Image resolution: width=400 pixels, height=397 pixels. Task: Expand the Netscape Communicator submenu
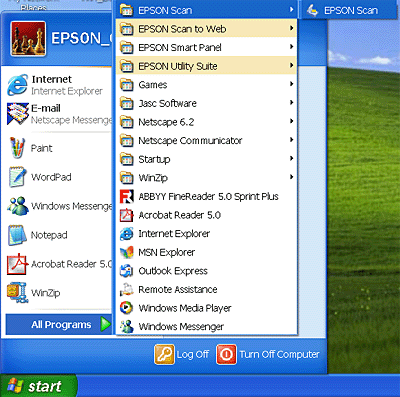point(206,140)
